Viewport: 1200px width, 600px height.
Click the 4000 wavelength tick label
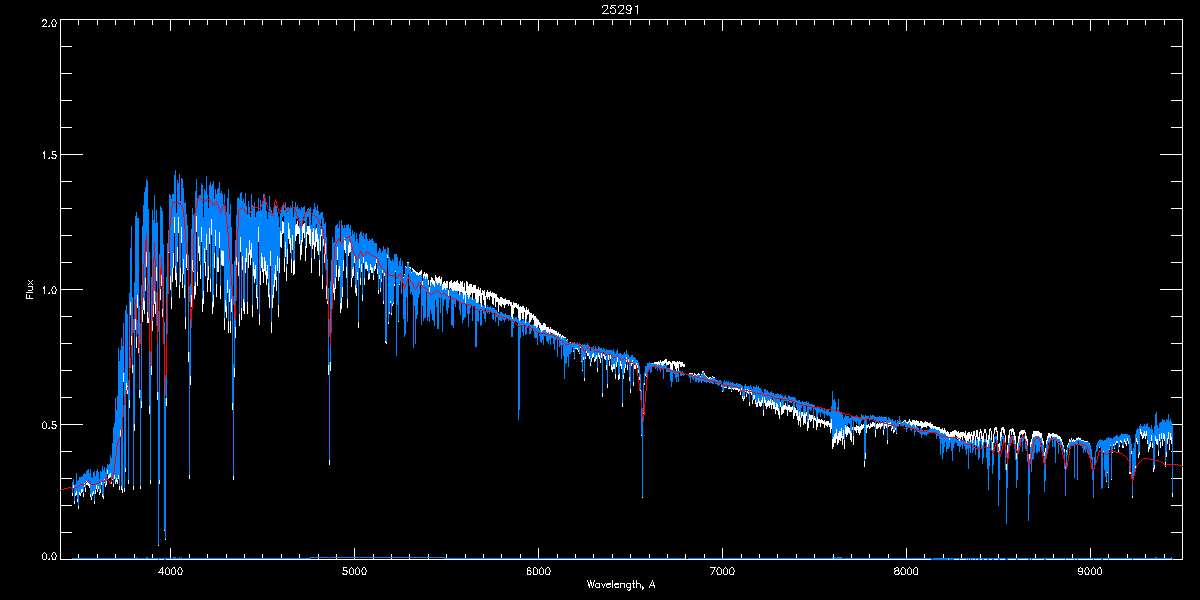point(170,571)
